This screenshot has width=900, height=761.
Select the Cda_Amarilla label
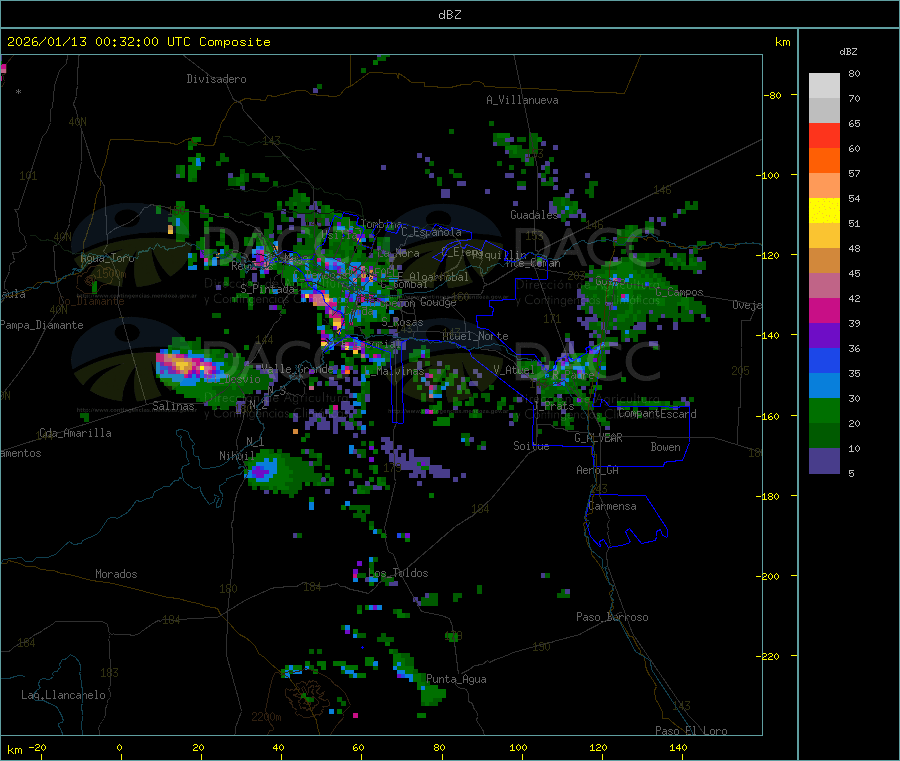(x=75, y=433)
